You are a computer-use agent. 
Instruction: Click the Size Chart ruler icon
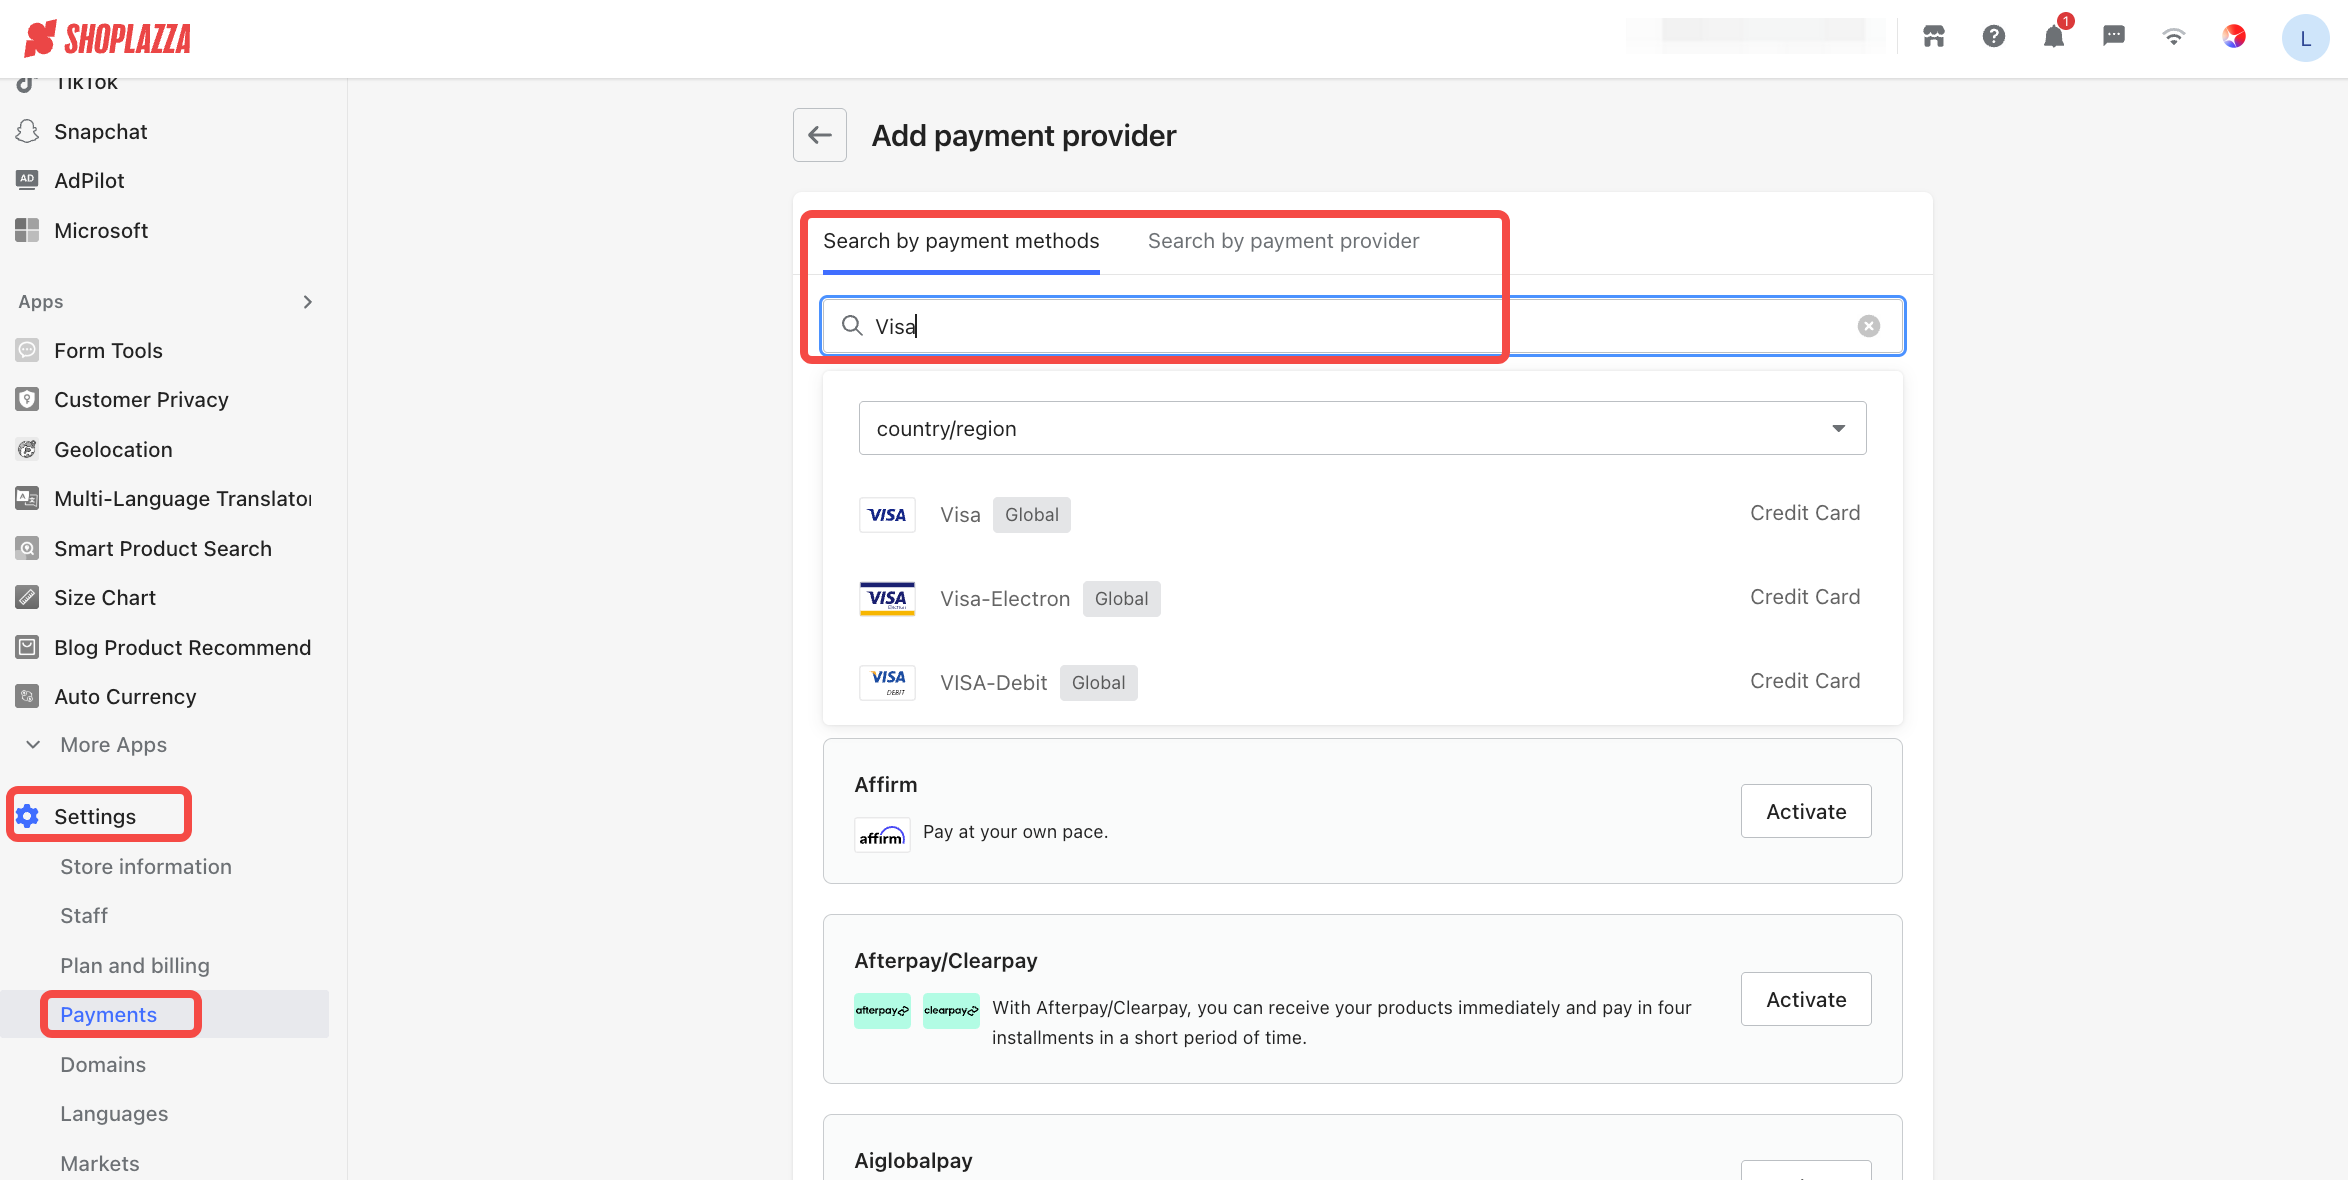[x=27, y=597]
